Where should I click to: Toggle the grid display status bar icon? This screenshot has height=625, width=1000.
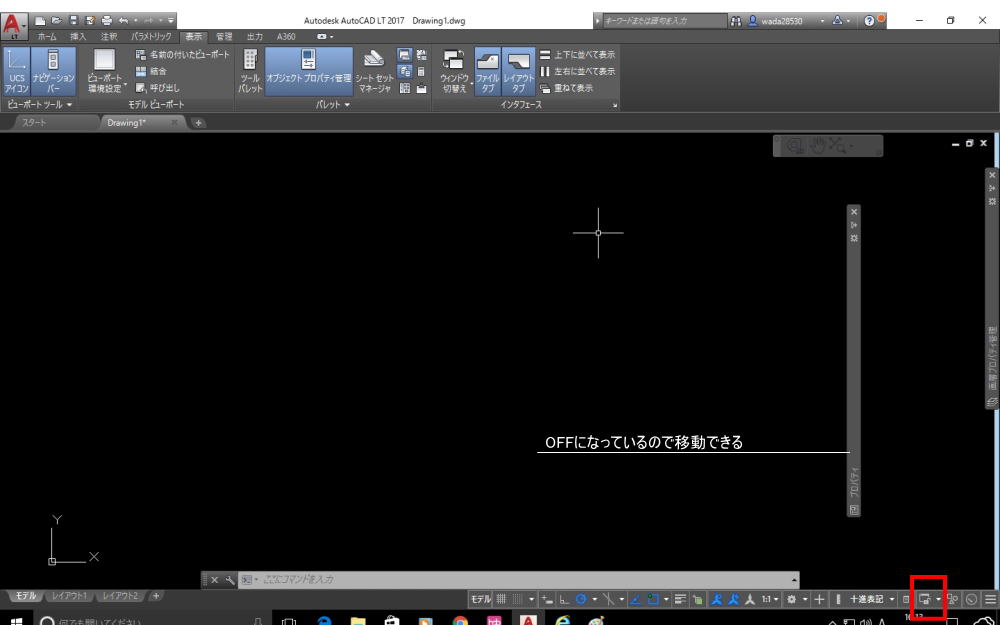click(501, 599)
